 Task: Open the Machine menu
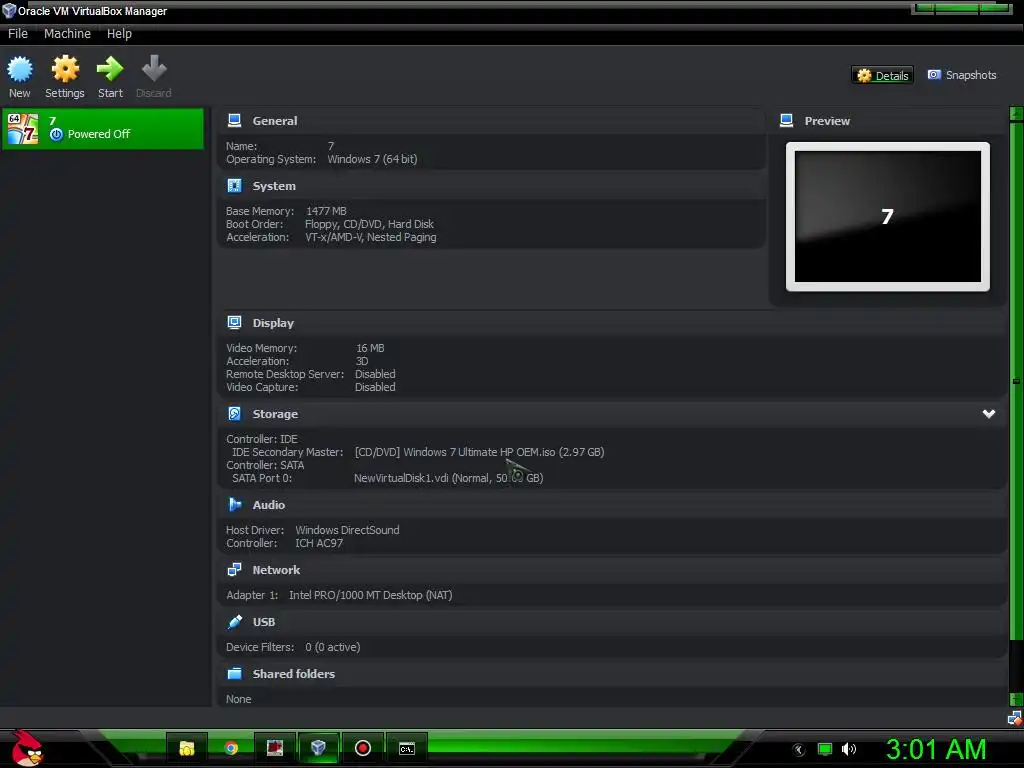point(67,33)
